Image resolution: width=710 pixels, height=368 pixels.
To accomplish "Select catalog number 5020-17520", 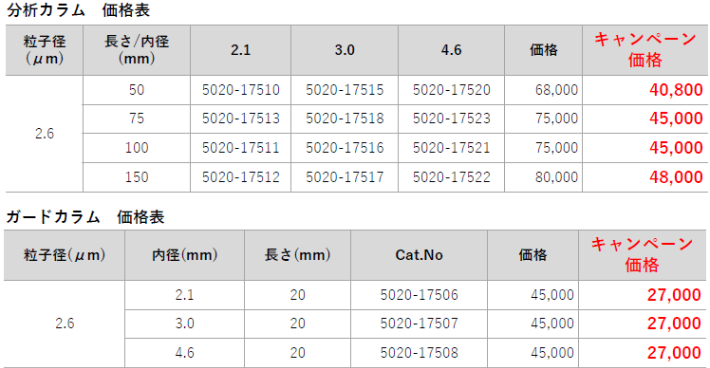I will [451, 90].
